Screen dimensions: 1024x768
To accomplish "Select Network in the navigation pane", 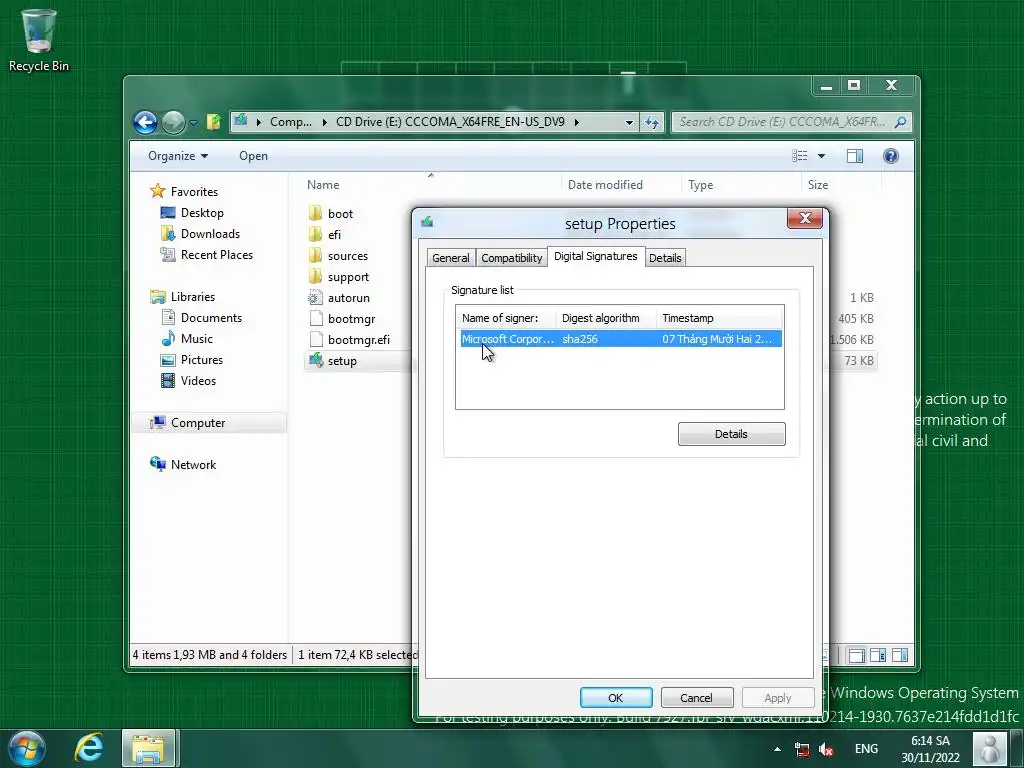I will tap(184, 464).
